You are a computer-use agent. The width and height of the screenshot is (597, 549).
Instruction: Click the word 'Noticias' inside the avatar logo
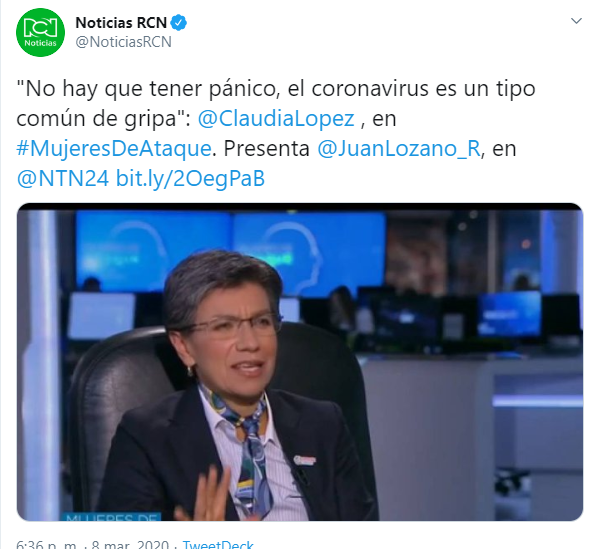click(40, 43)
